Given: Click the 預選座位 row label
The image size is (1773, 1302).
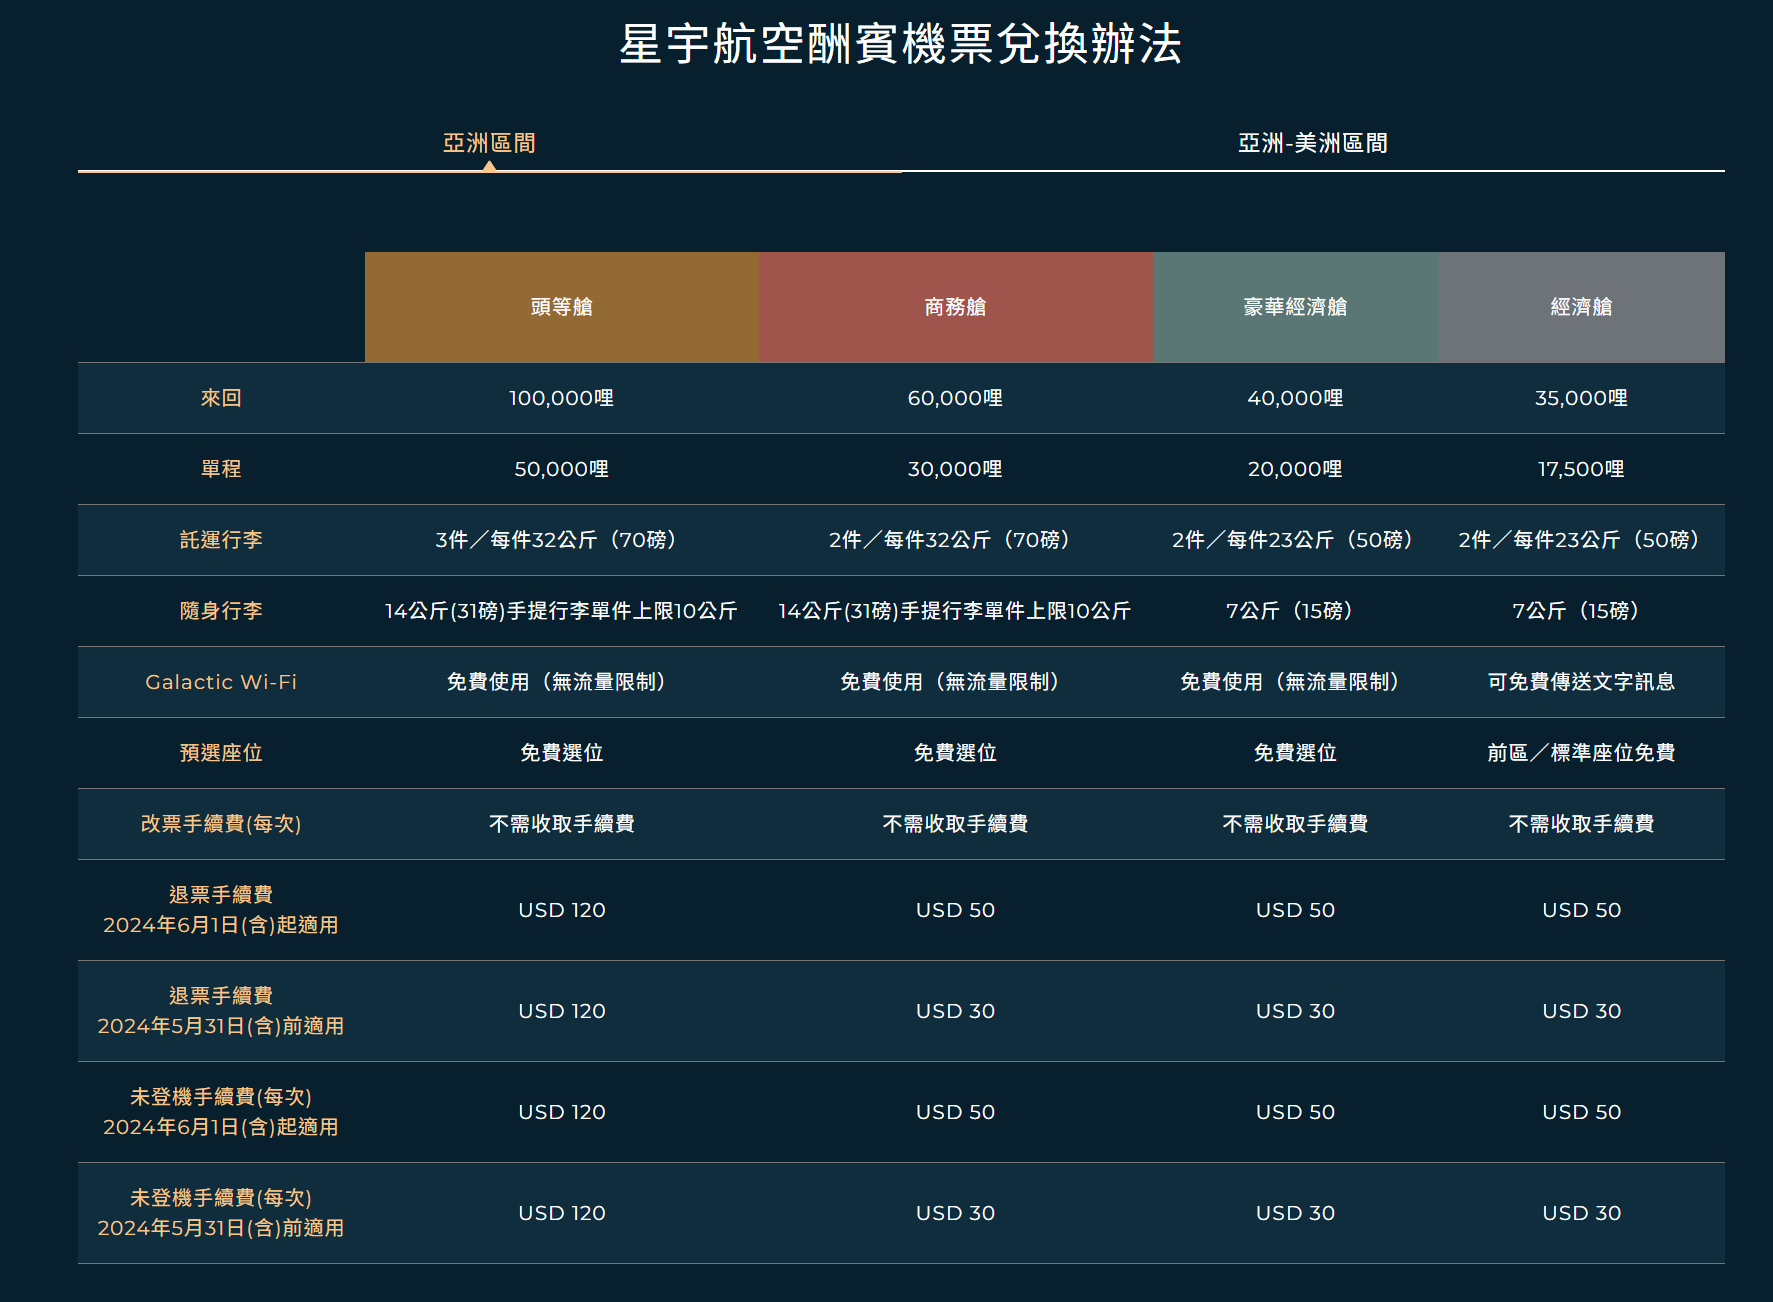Looking at the screenshot, I should point(221,753).
